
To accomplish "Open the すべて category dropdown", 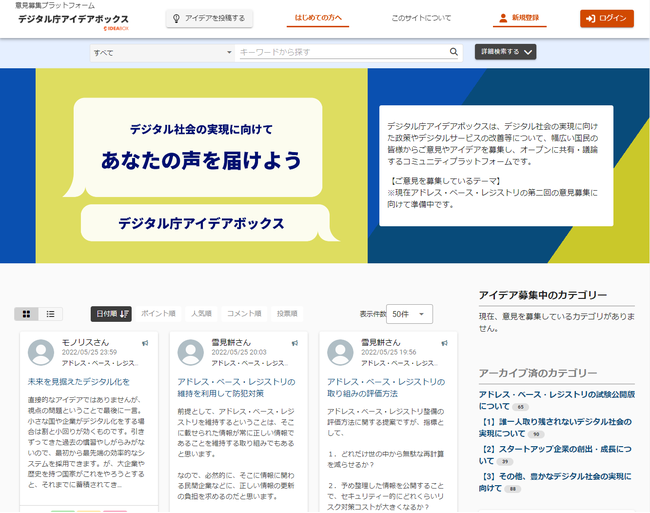I will coord(159,52).
